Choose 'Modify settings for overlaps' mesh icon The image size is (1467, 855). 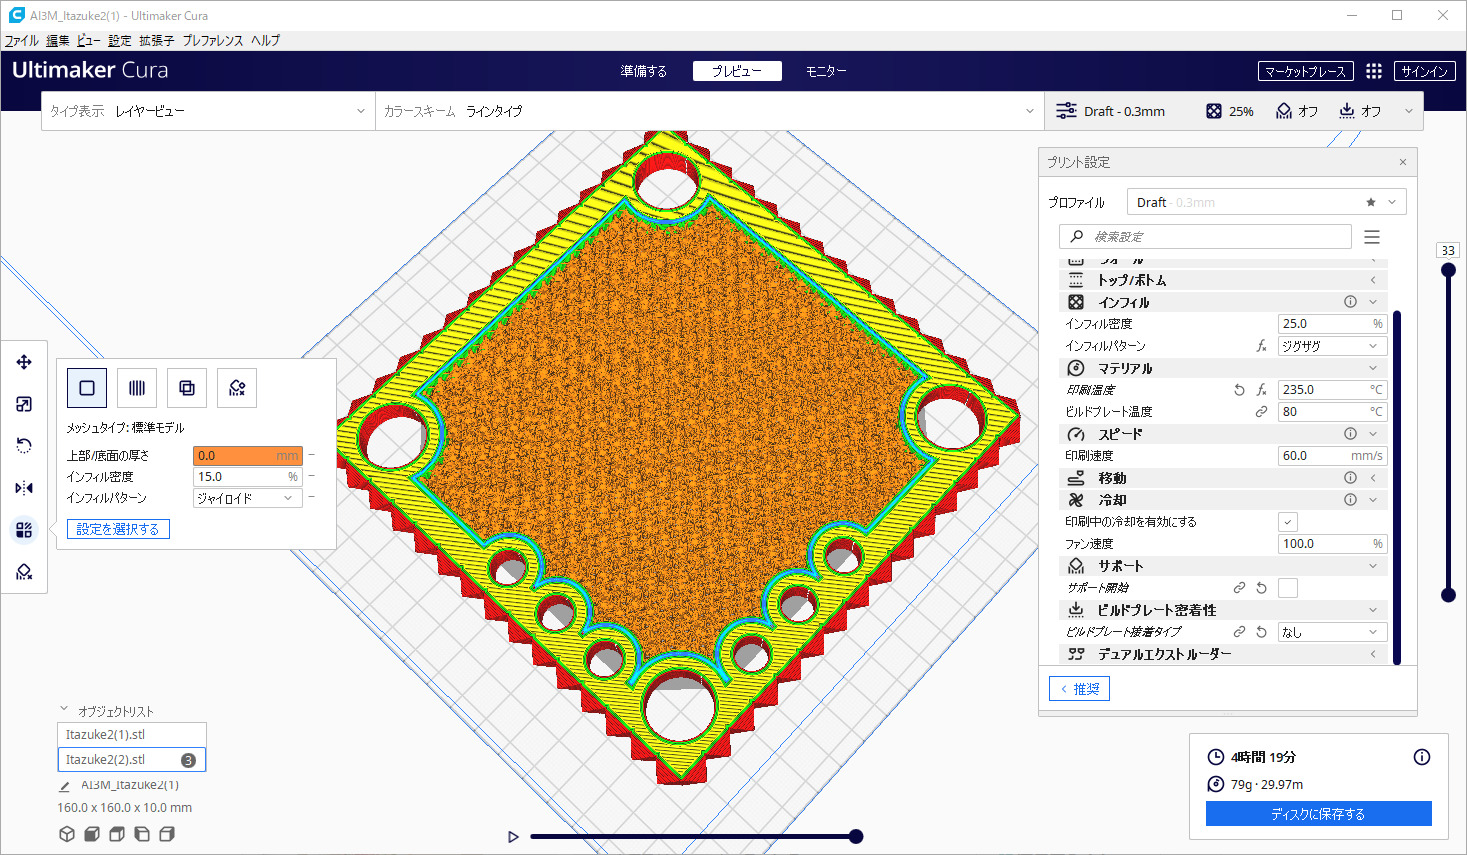pyautogui.click(x=187, y=388)
